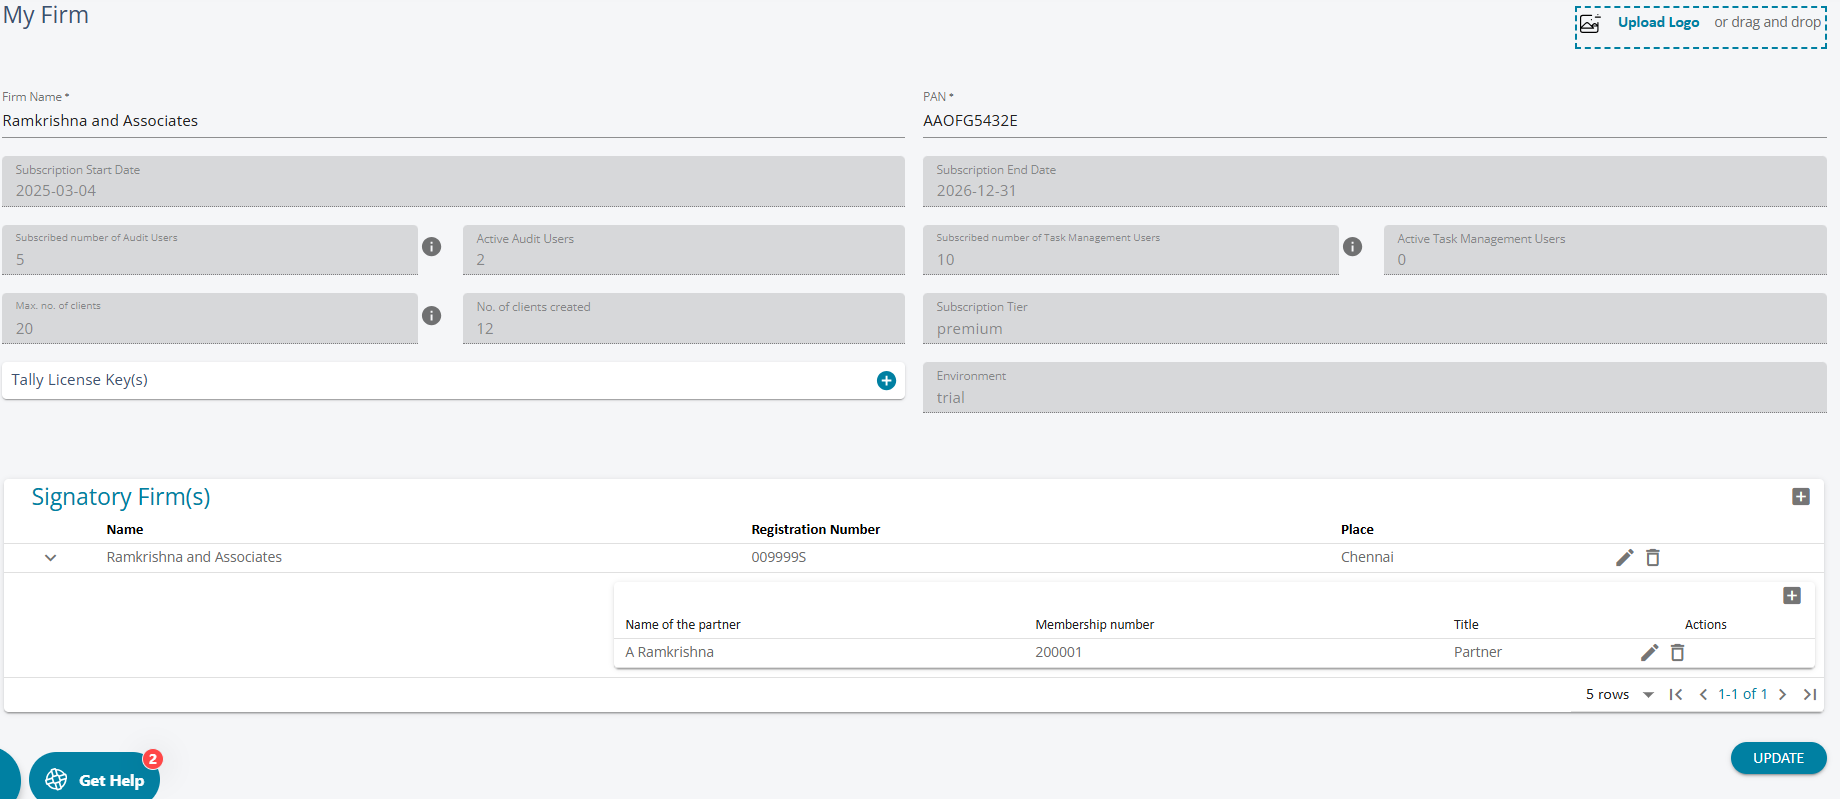Edit partner A Ramkrishna
The width and height of the screenshot is (1840, 799).
pyautogui.click(x=1649, y=652)
